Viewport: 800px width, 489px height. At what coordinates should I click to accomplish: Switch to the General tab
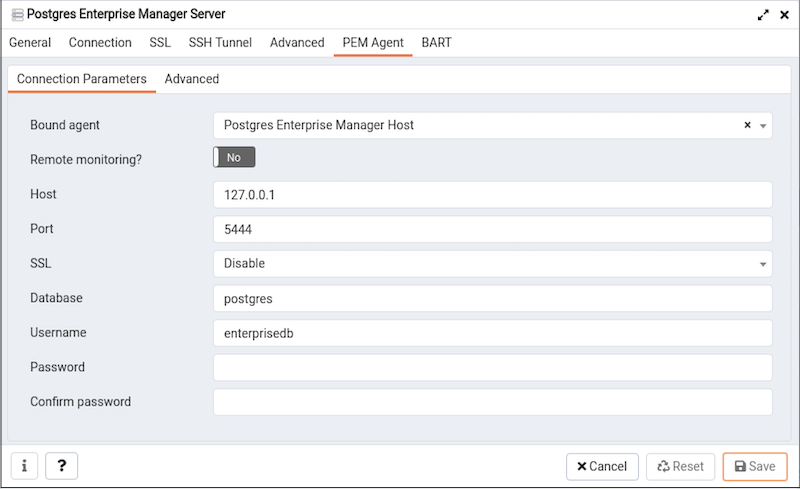(x=30, y=42)
